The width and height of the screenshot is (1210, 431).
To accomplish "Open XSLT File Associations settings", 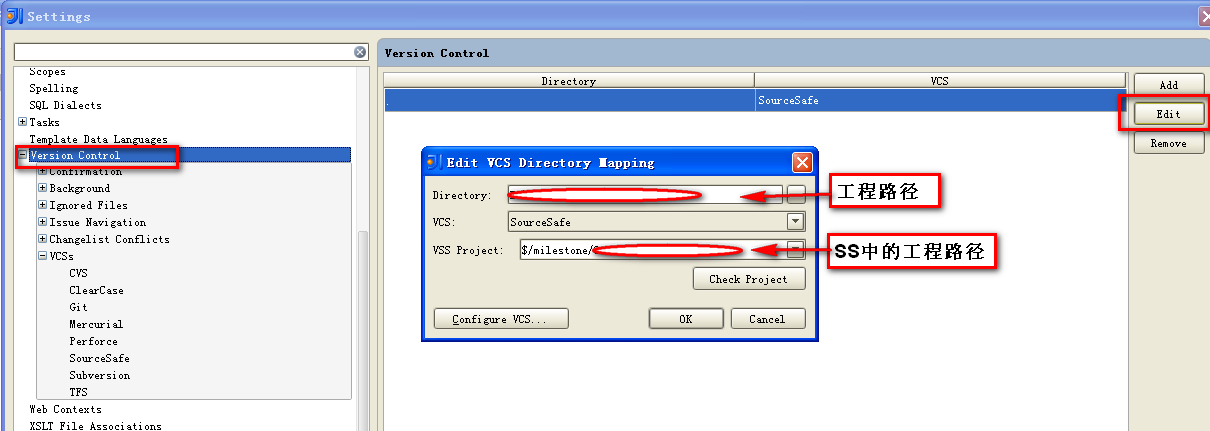I will point(96,426).
